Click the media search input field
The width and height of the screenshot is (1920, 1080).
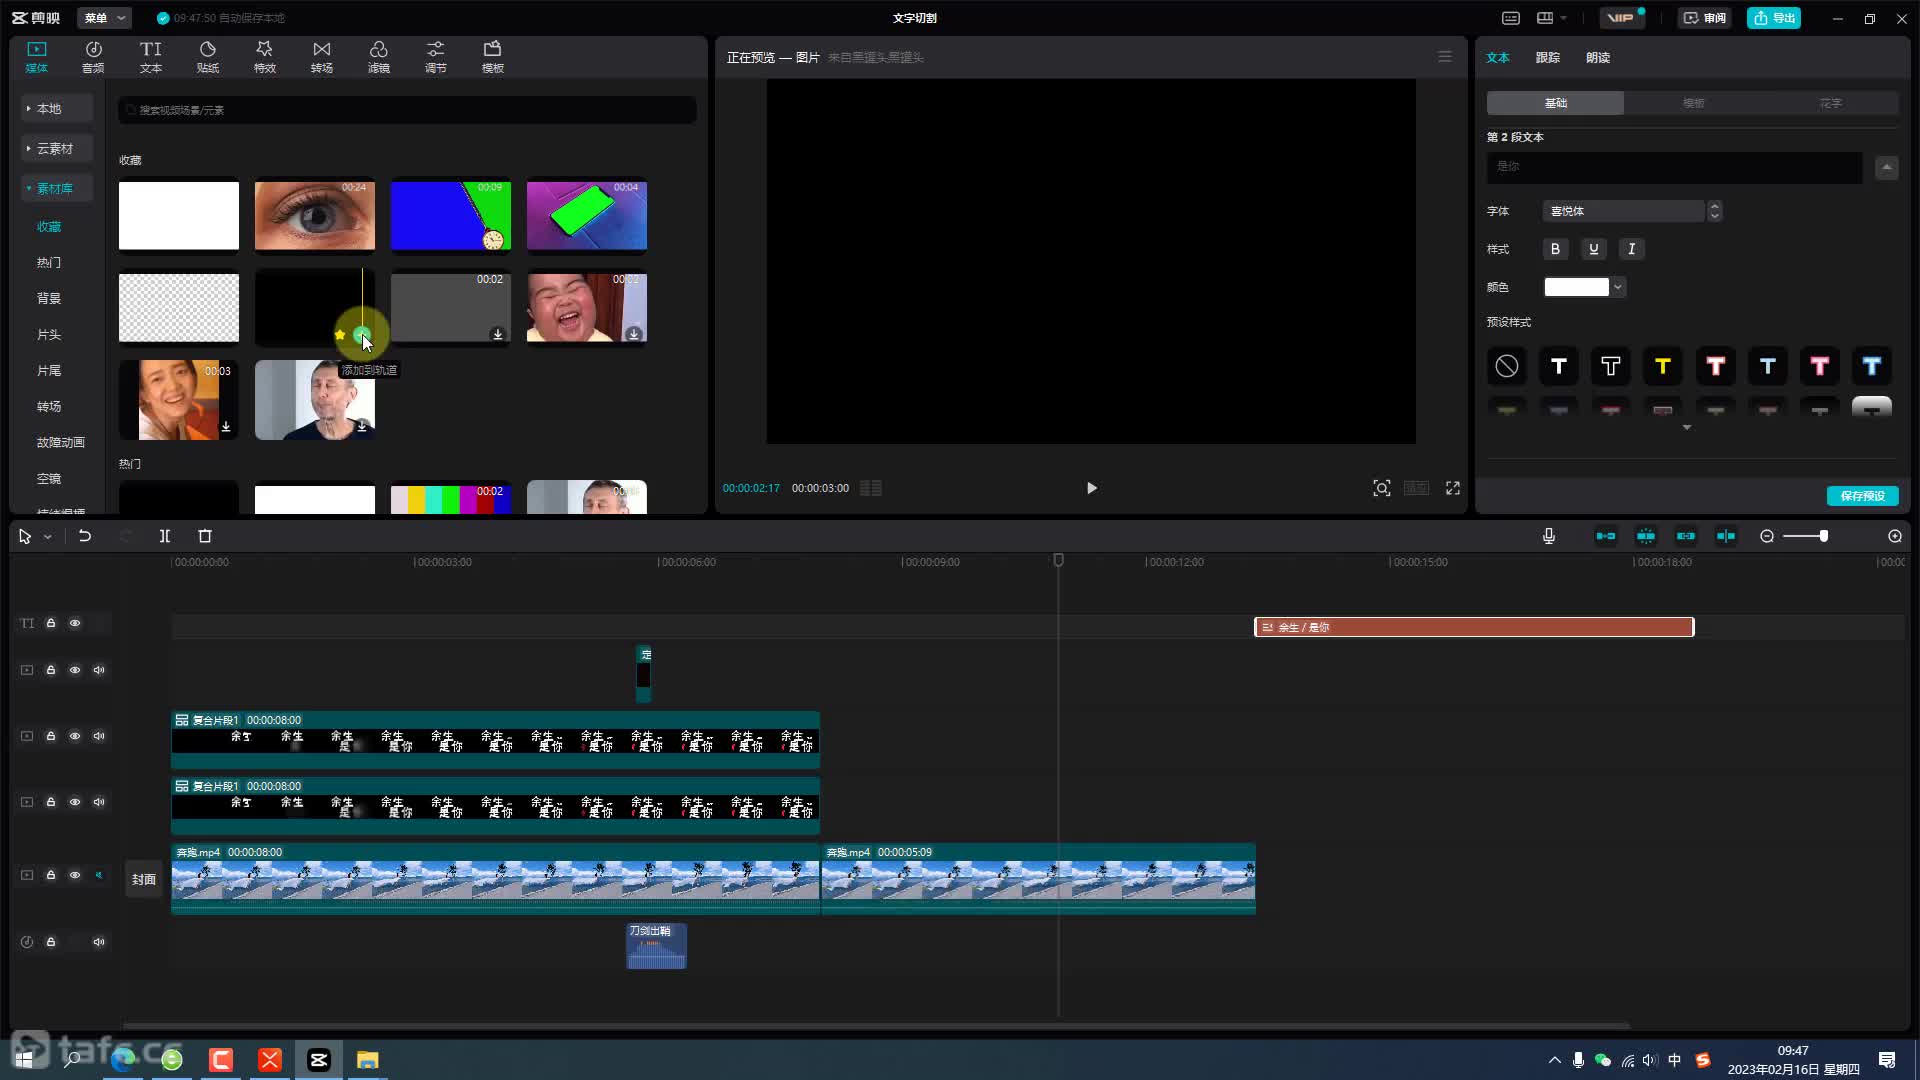point(407,110)
